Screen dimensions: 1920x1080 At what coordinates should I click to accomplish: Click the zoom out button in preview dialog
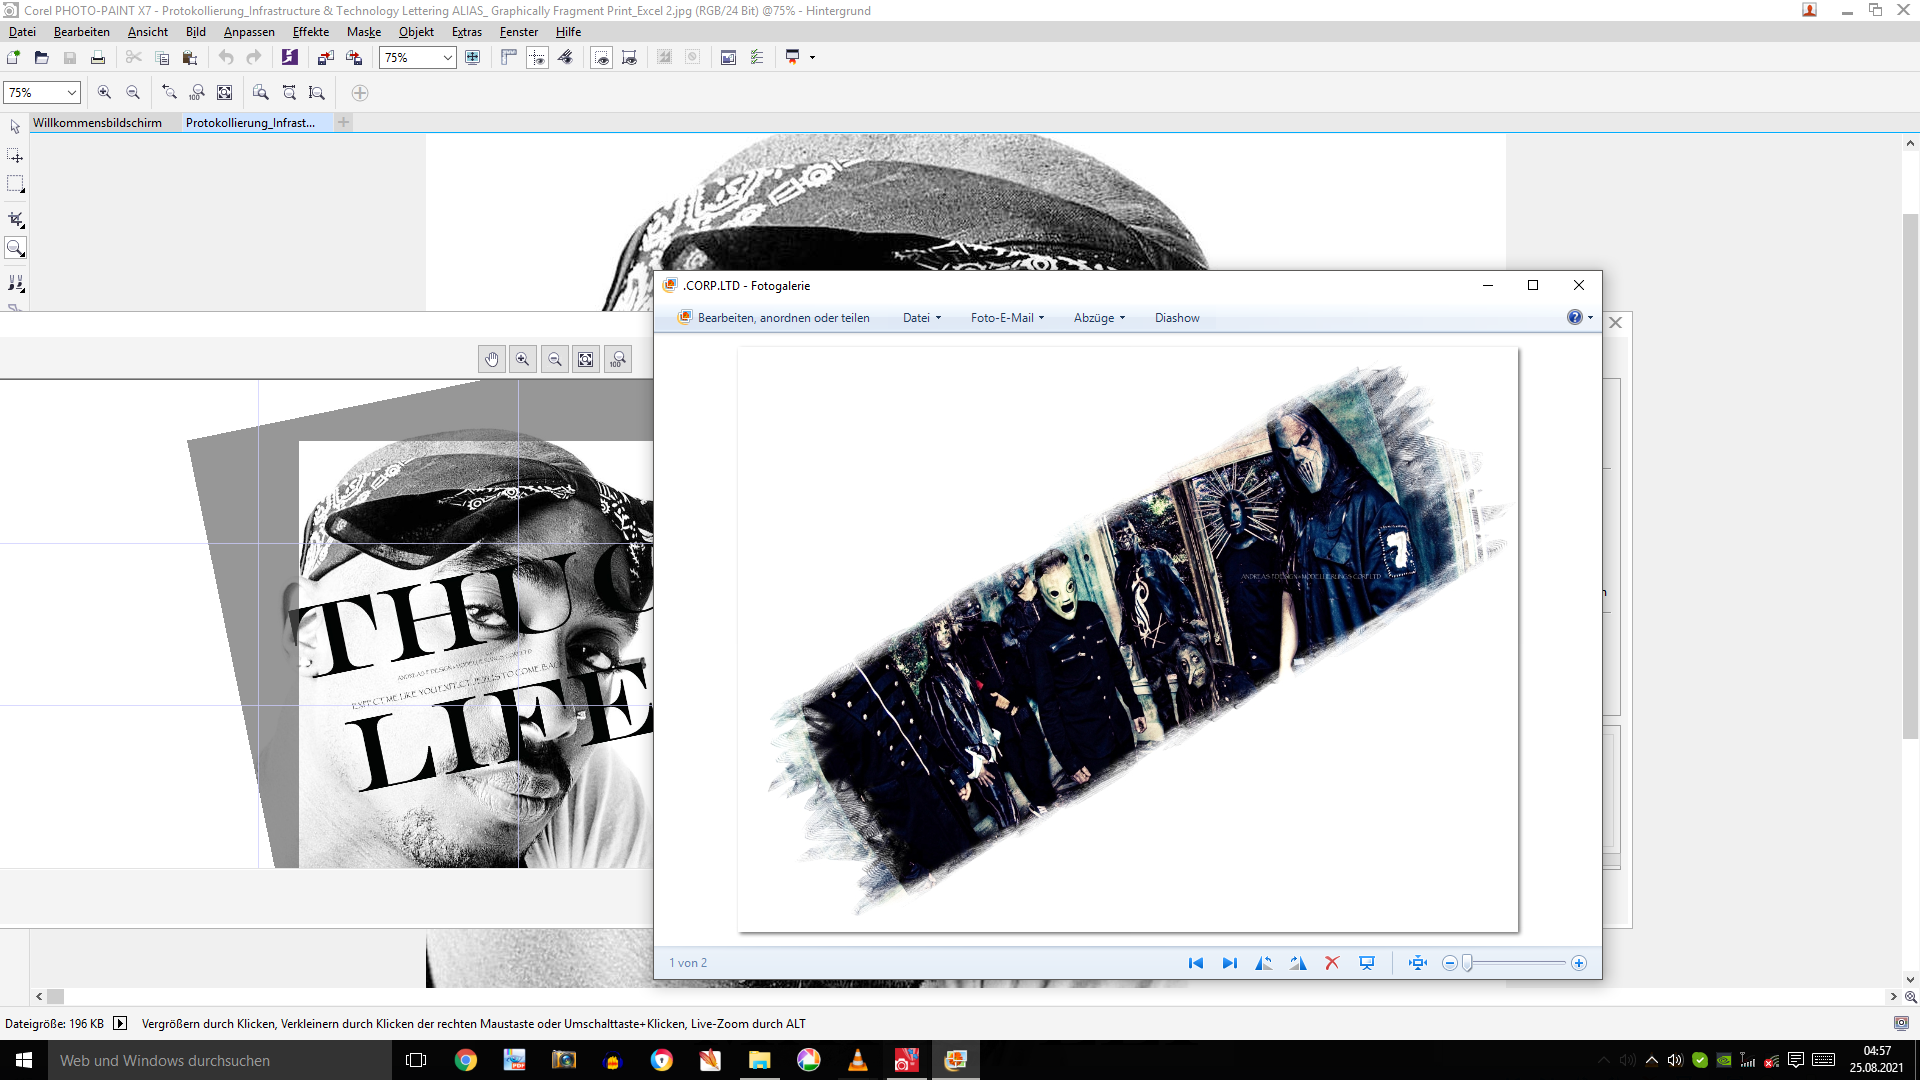click(555, 359)
